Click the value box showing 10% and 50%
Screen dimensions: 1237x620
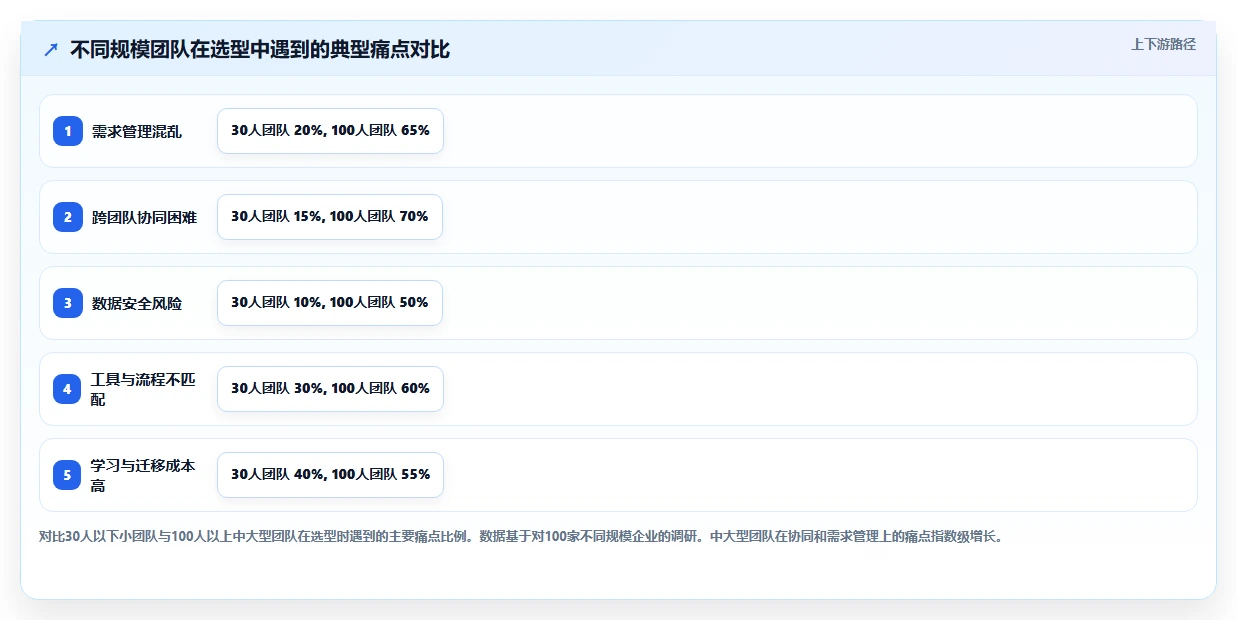click(x=330, y=303)
